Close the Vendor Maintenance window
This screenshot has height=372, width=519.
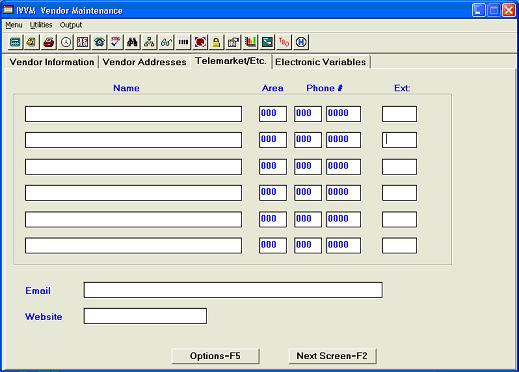tap(509, 10)
